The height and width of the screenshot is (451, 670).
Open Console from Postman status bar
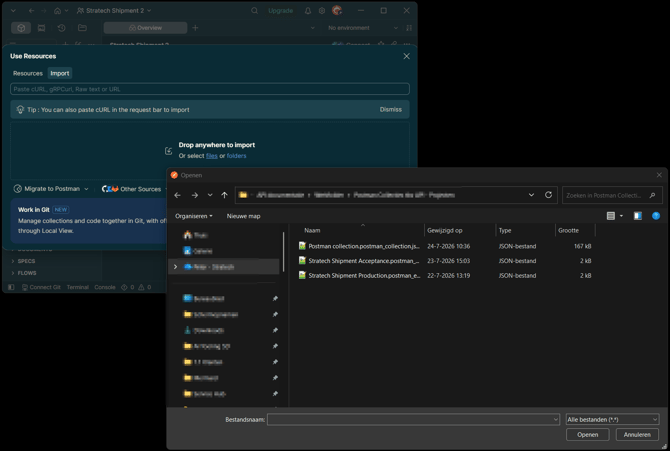(x=105, y=287)
